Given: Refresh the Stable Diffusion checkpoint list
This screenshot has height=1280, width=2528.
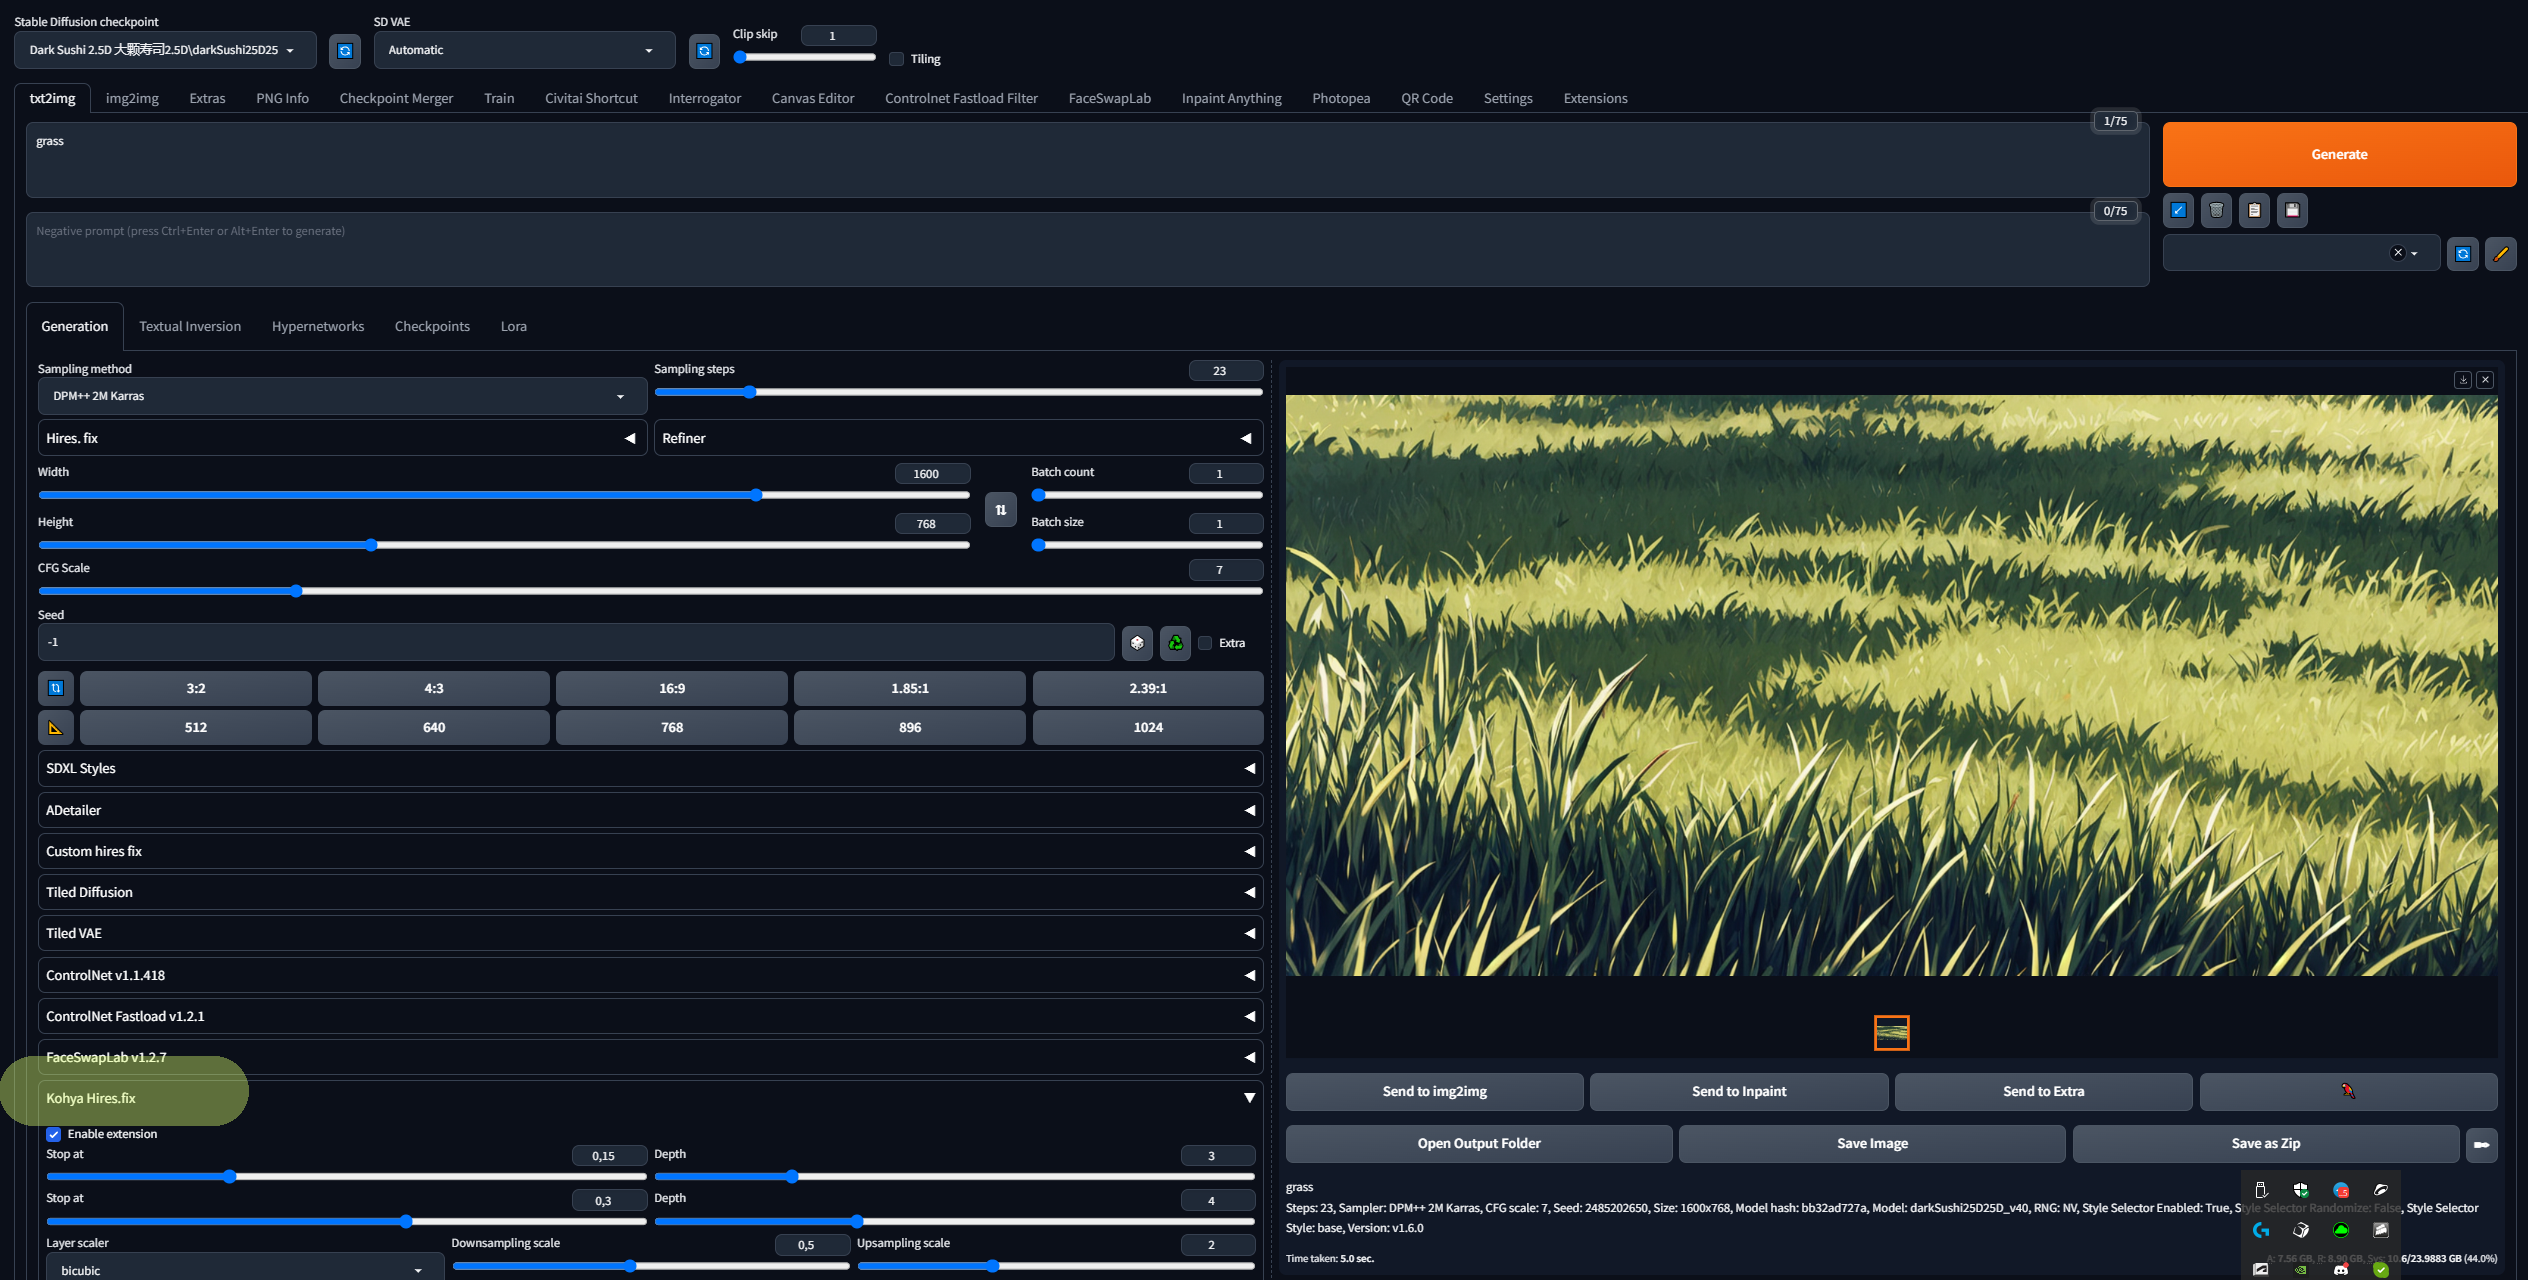Looking at the screenshot, I should pos(345,51).
